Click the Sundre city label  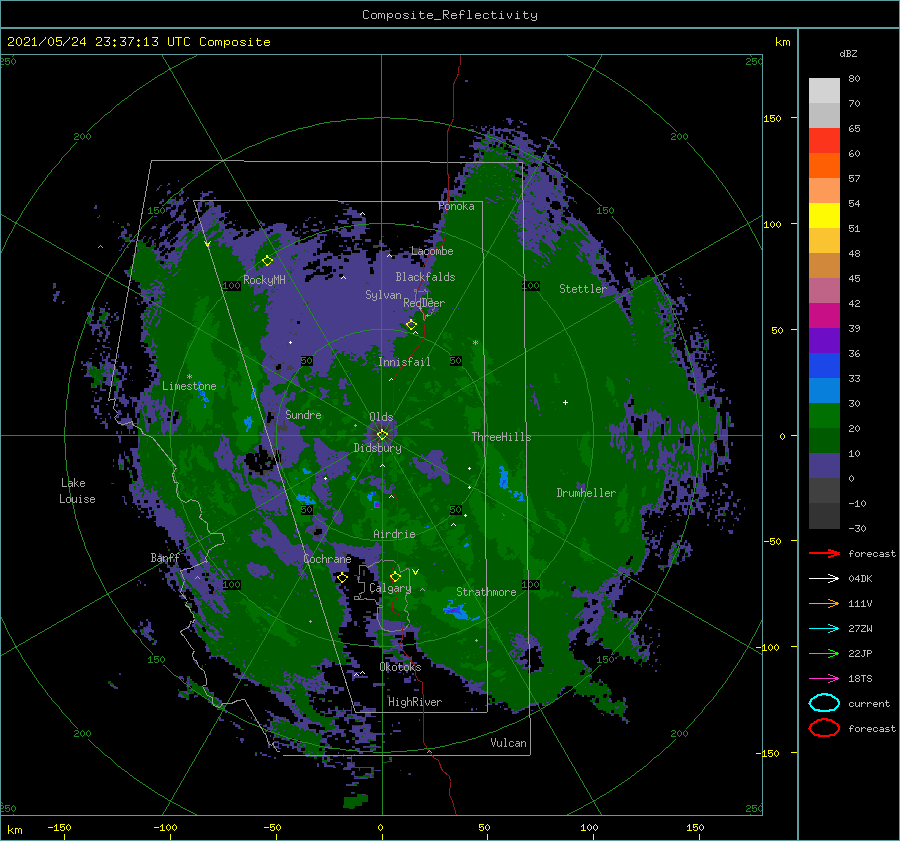click(x=303, y=414)
